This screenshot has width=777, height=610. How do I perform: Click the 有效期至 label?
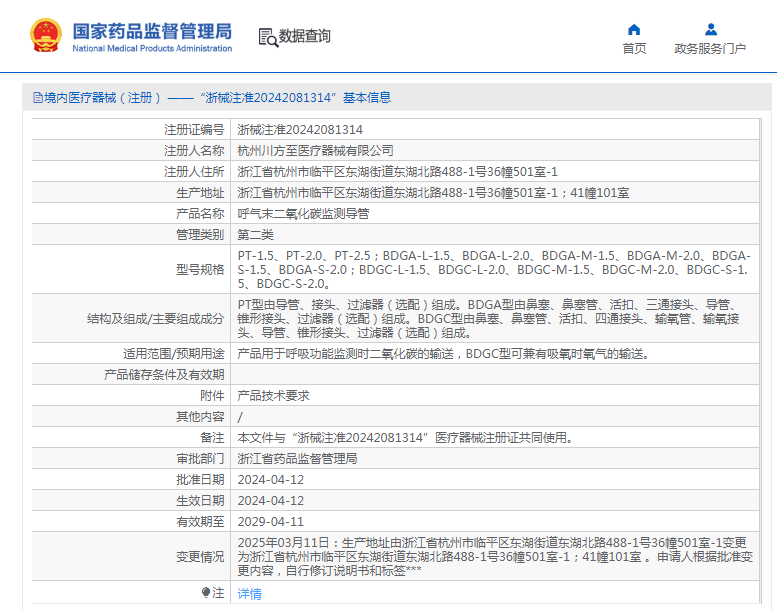click(200, 522)
